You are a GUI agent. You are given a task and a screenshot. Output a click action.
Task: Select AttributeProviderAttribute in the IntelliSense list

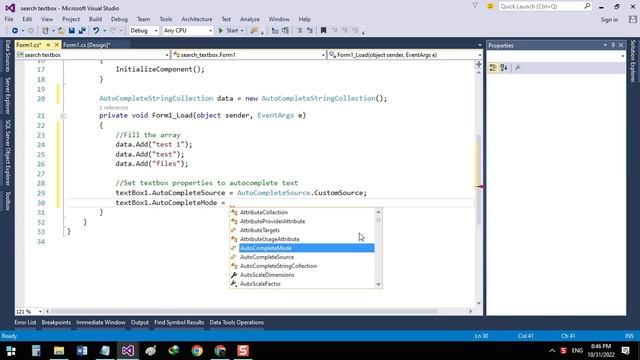click(302, 221)
